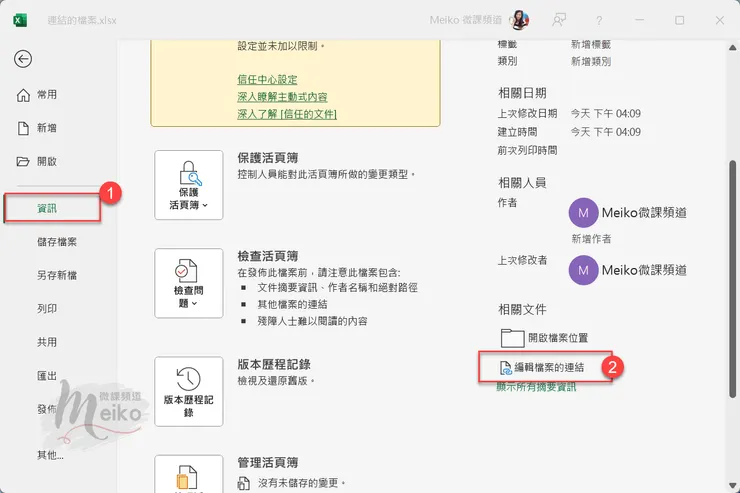Click 編輯檔案的連結
The image size is (740, 493).
[x=542, y=367]
